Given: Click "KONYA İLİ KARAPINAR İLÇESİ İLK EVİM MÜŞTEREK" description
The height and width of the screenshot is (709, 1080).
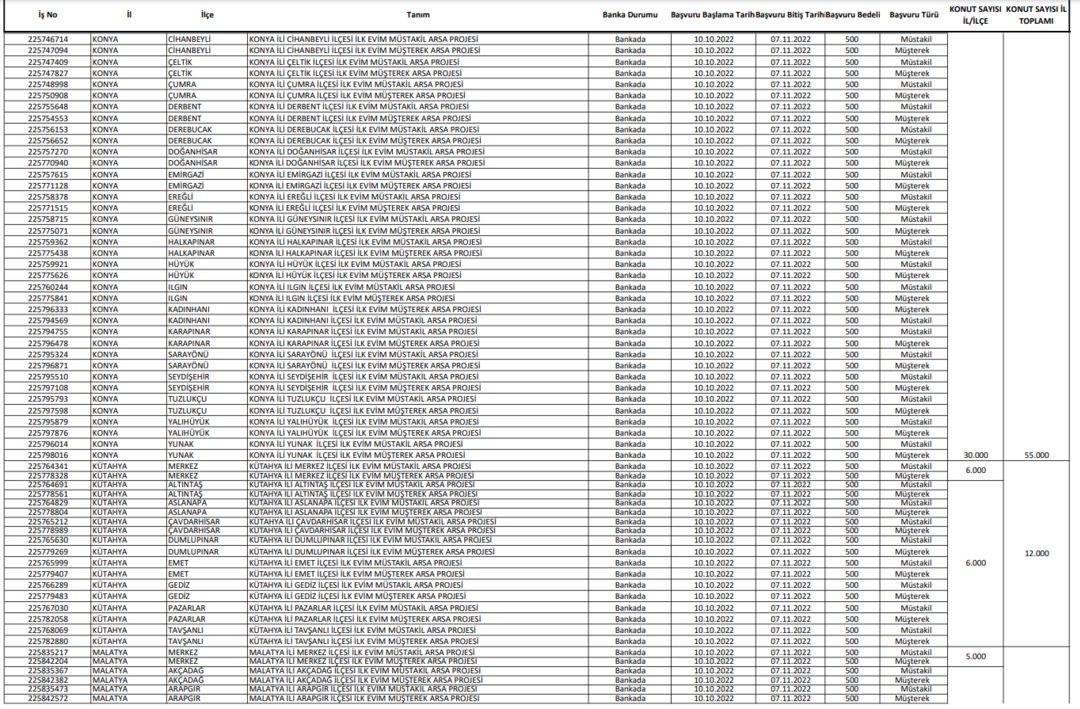Looking at the screenshot, I should tap(364, 343).
